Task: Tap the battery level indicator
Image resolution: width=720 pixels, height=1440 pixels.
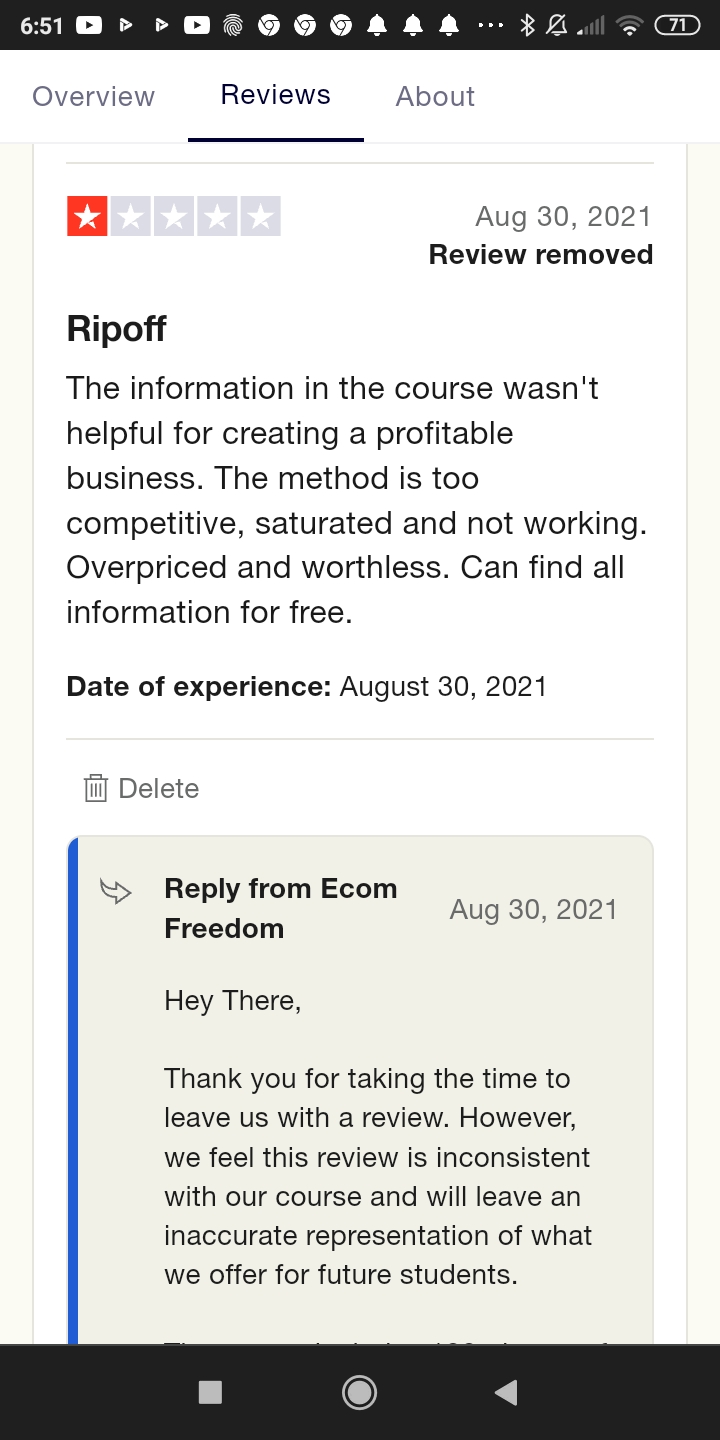Action: [x=677, y=26]
